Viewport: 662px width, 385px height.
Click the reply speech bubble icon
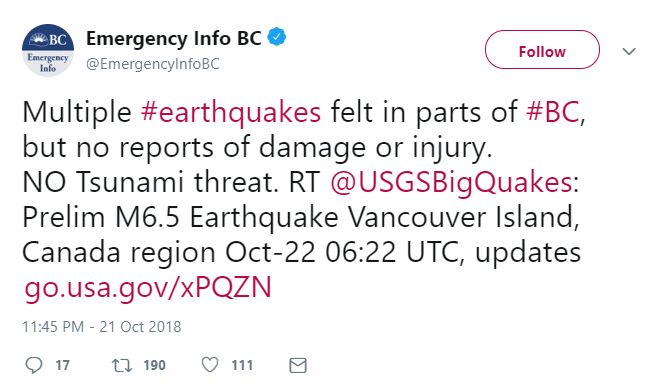pyautogui.click(x=34, y=365)
